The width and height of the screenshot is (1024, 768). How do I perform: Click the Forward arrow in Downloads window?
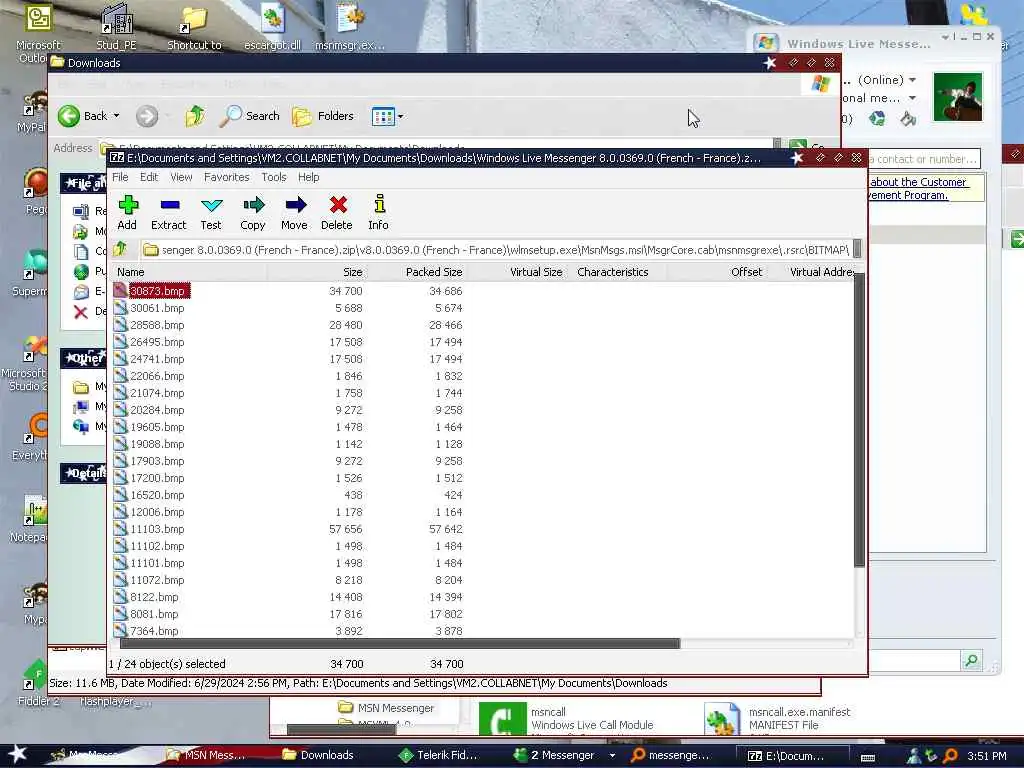[147, 116]
